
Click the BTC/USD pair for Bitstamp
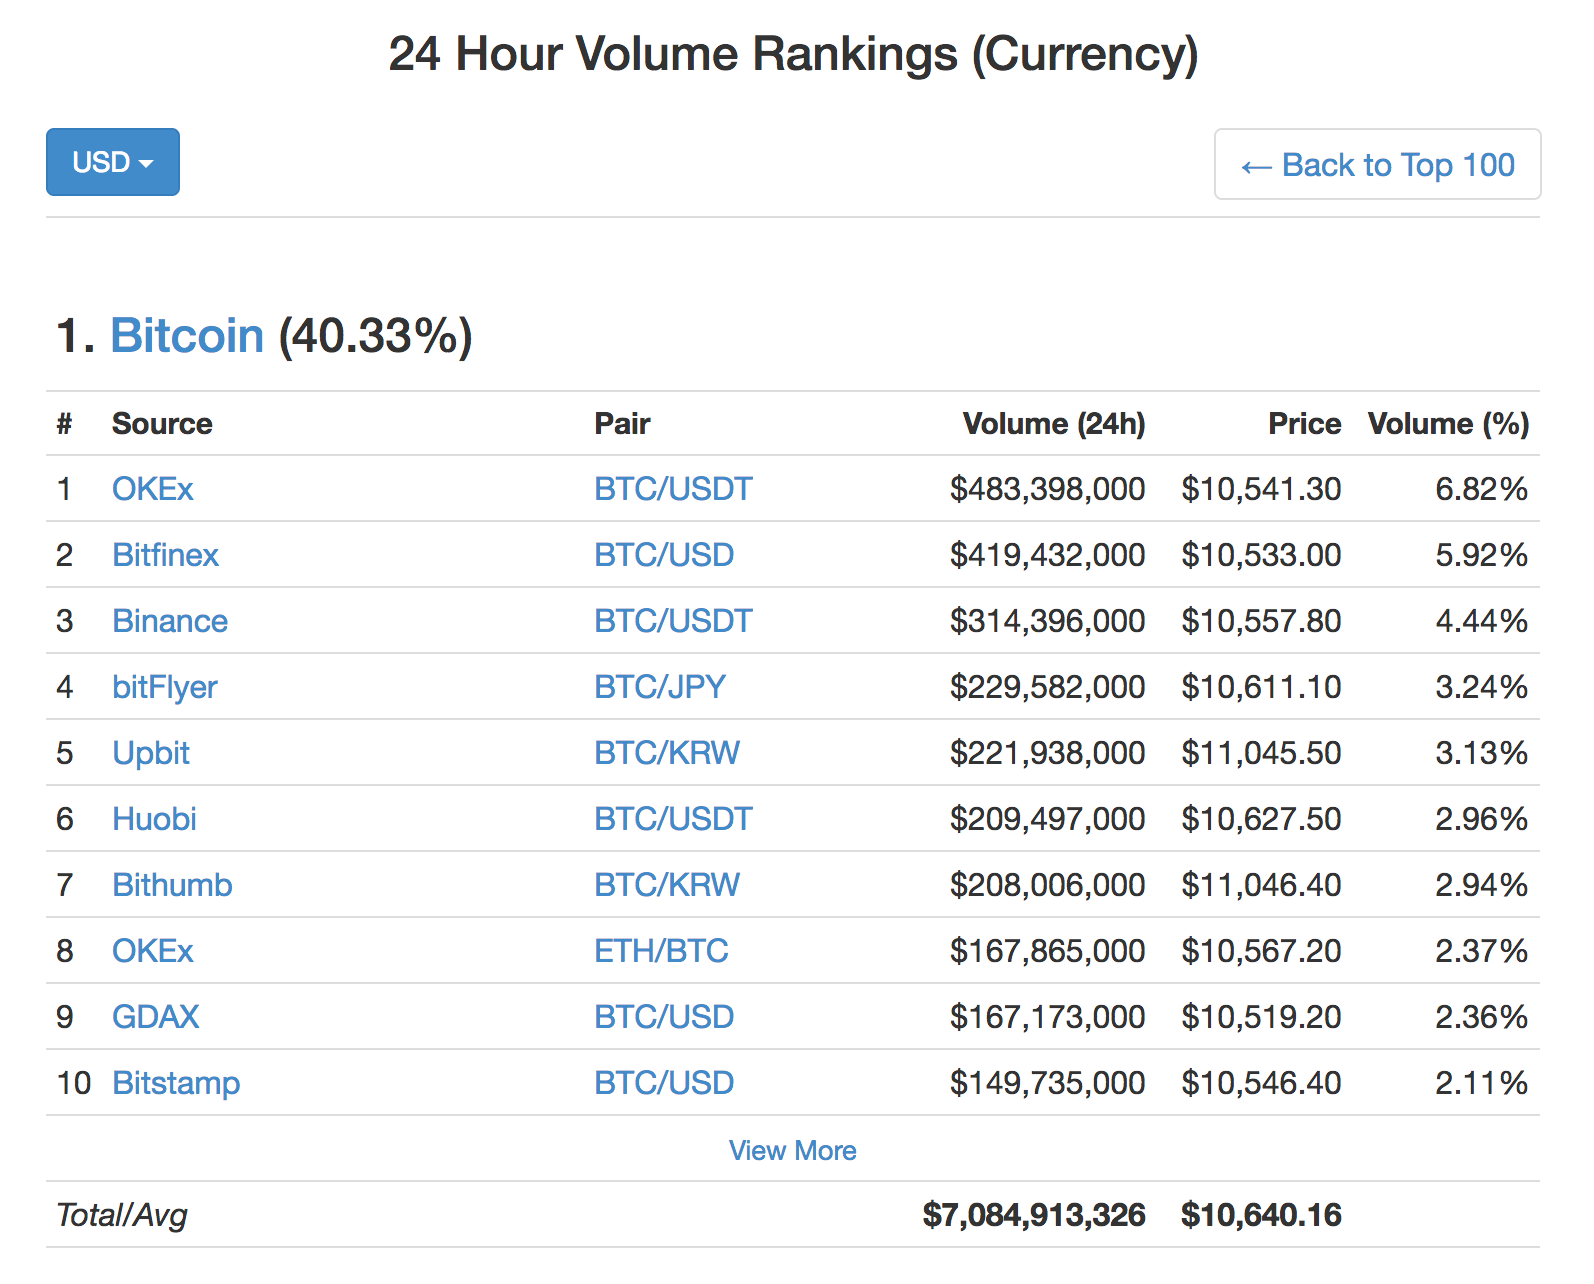tap(664, 1083)
